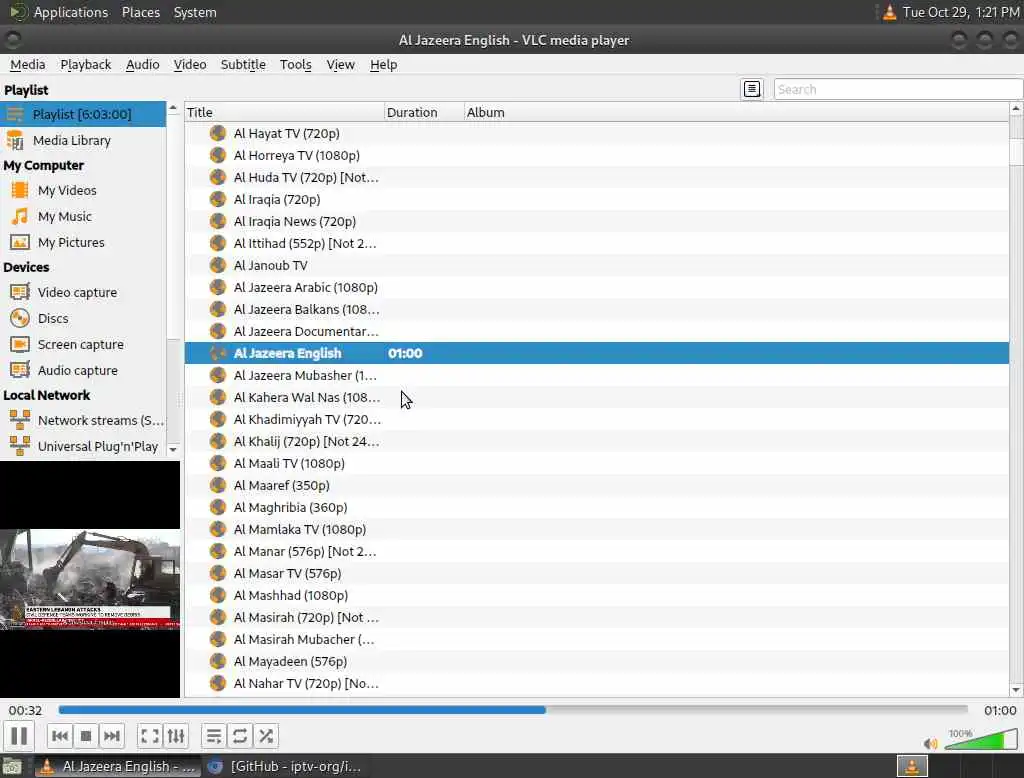Select Al Maali TV (1080p) row
Screen dimensions: 1024x778
(596, 463)
